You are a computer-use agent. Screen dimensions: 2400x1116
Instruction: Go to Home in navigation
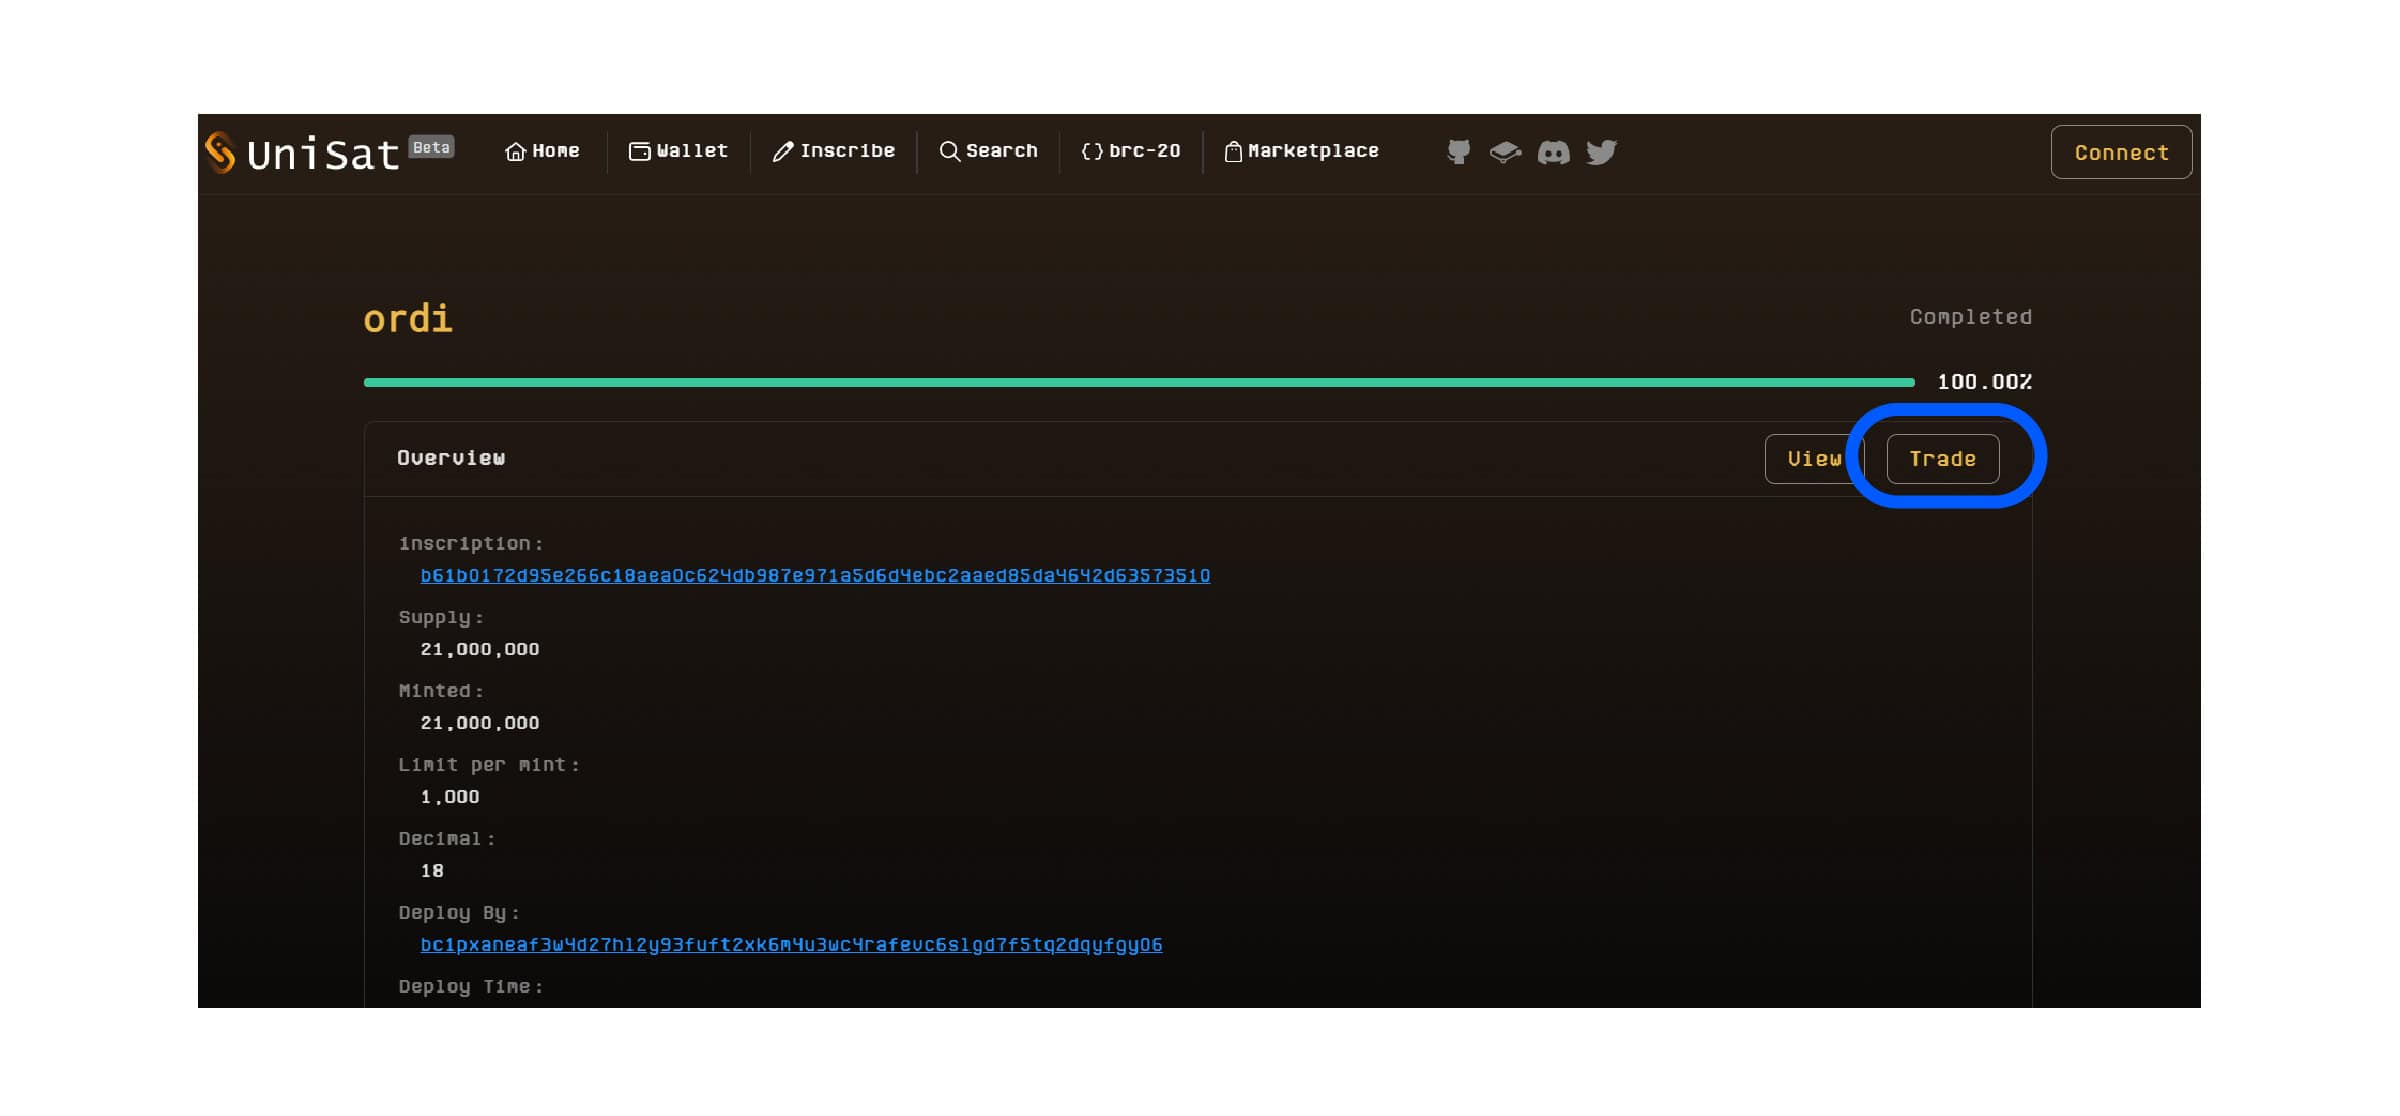pyautogui.click(x=542, y=151)
